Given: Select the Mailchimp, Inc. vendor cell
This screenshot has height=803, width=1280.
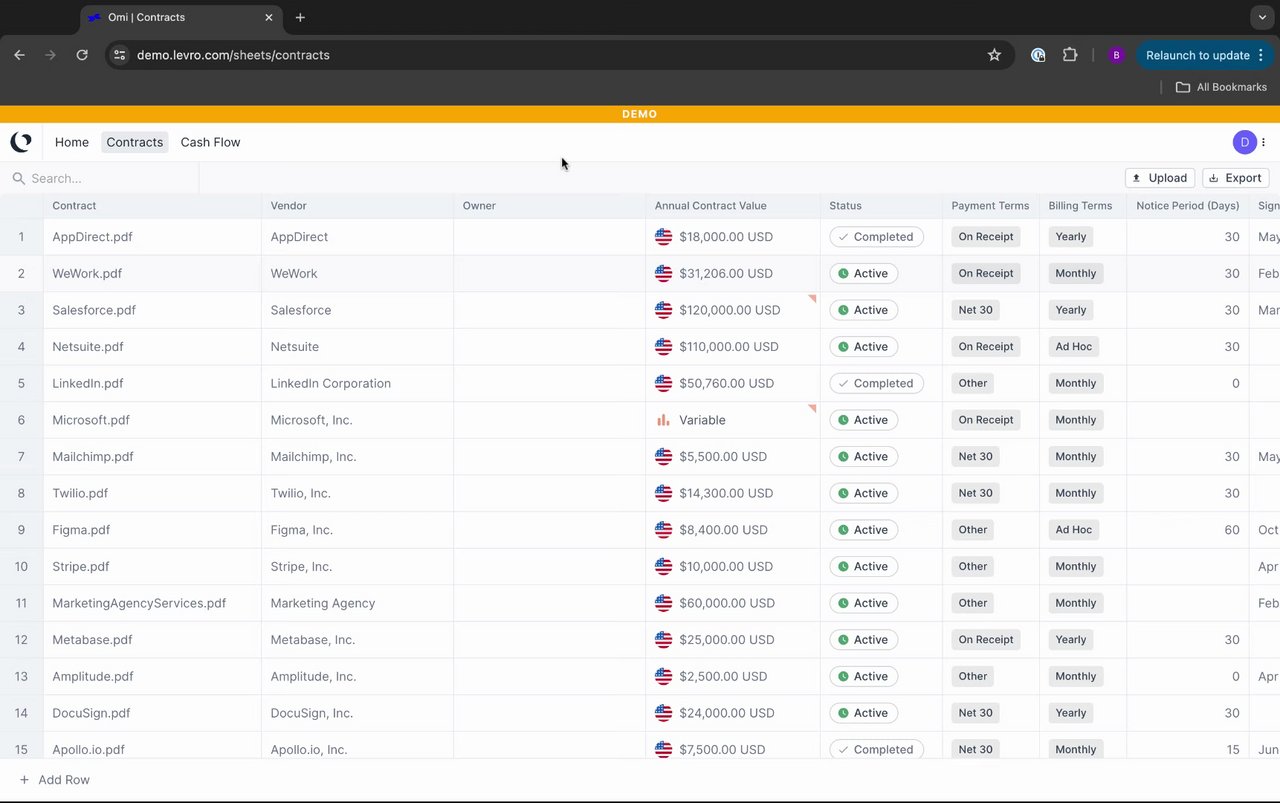Looking at the screenshot, I should 357,457.
